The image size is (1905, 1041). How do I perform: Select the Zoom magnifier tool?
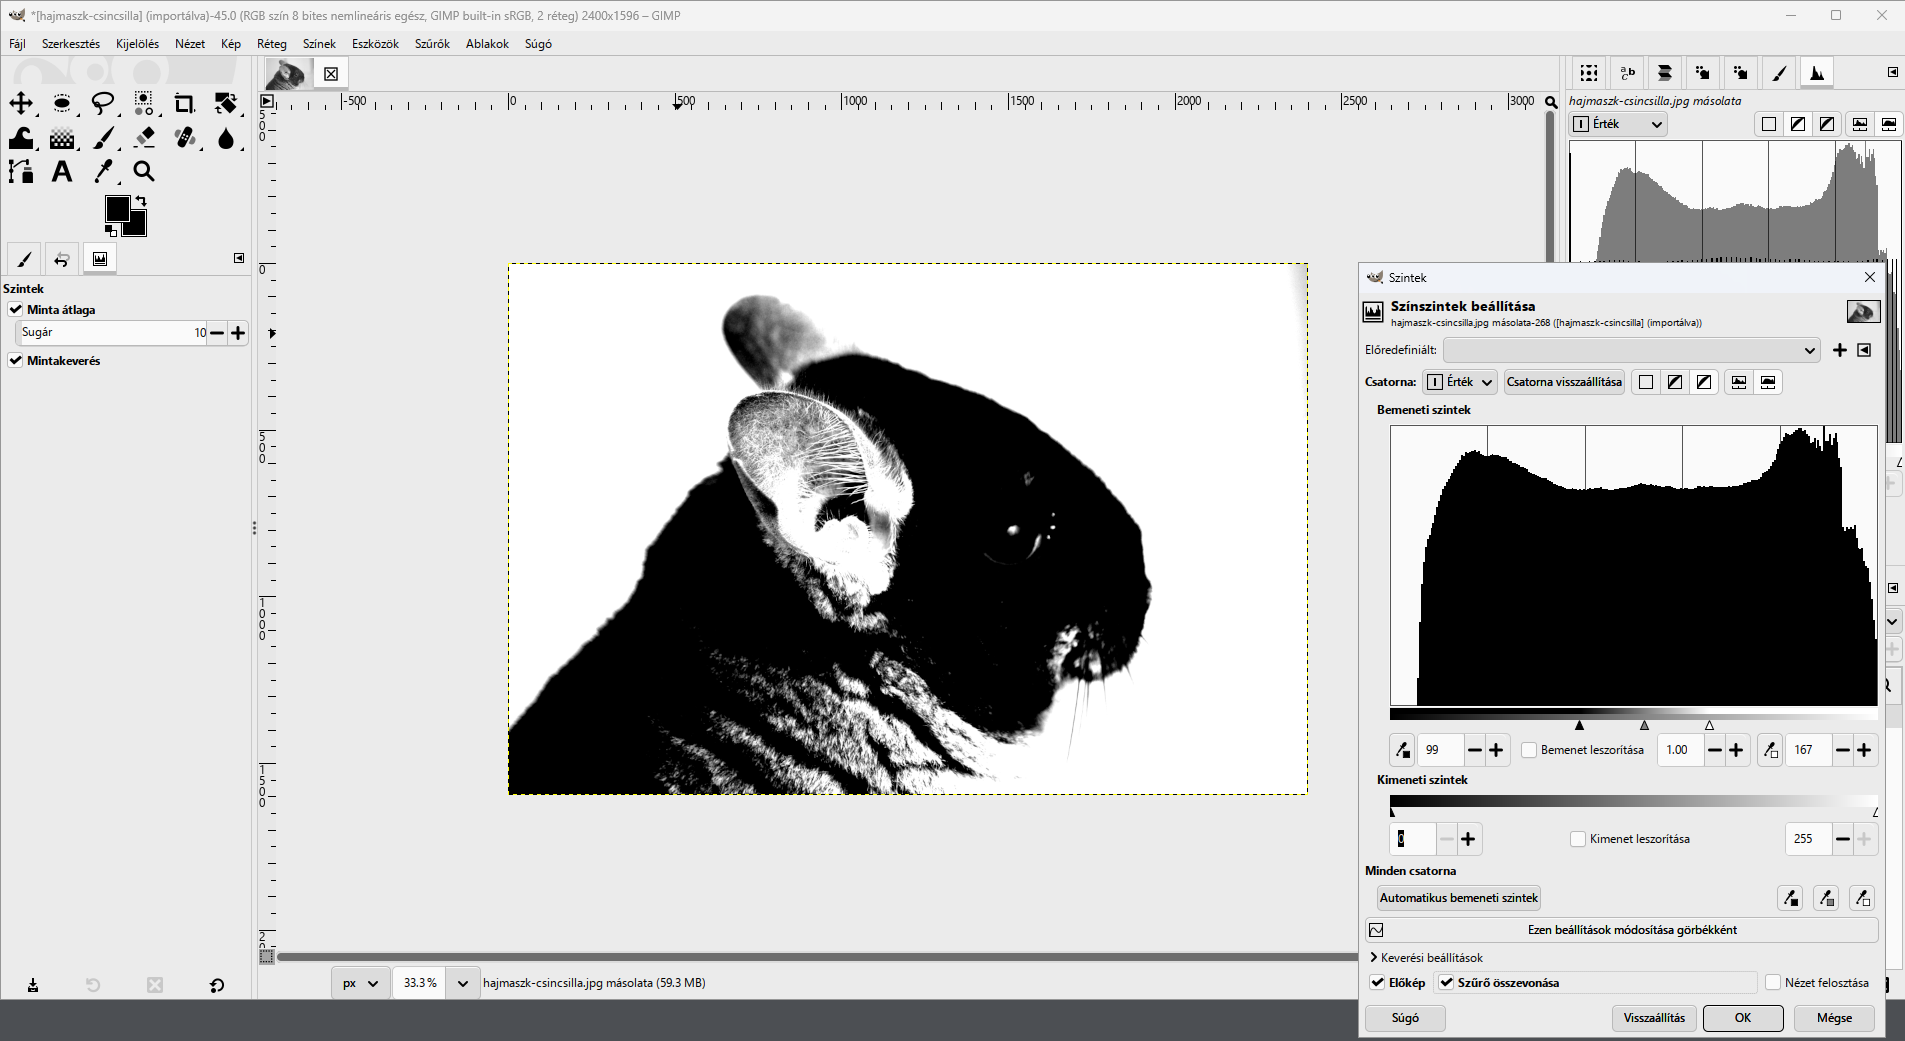pos(144,171)
